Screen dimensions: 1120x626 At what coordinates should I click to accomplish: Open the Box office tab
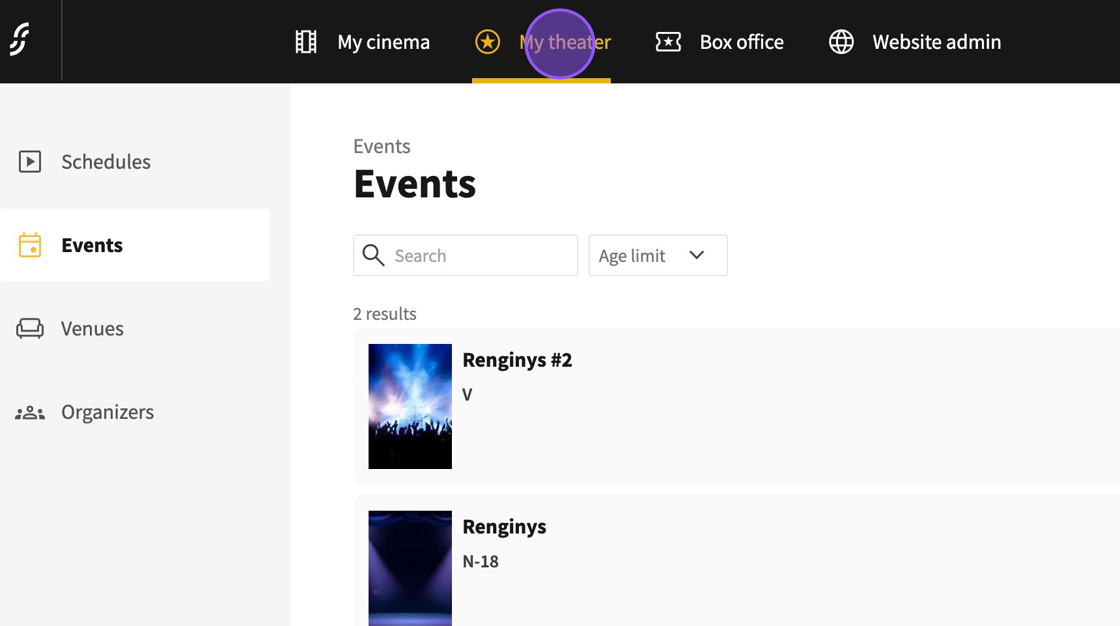click(741, 42)
